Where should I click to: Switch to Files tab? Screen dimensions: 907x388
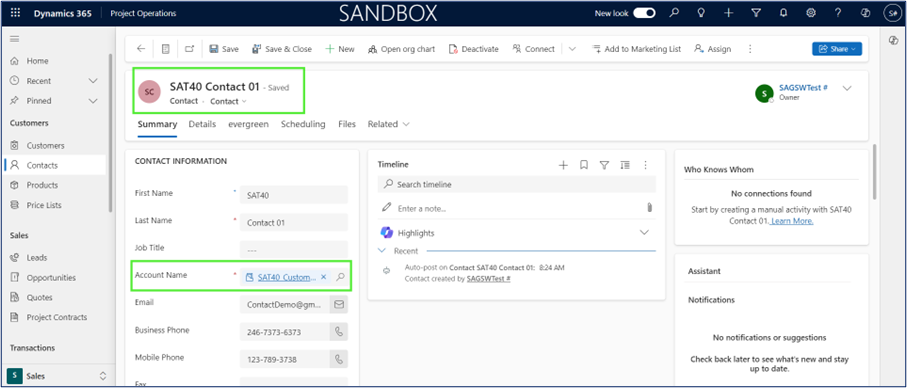click(347, 124)
